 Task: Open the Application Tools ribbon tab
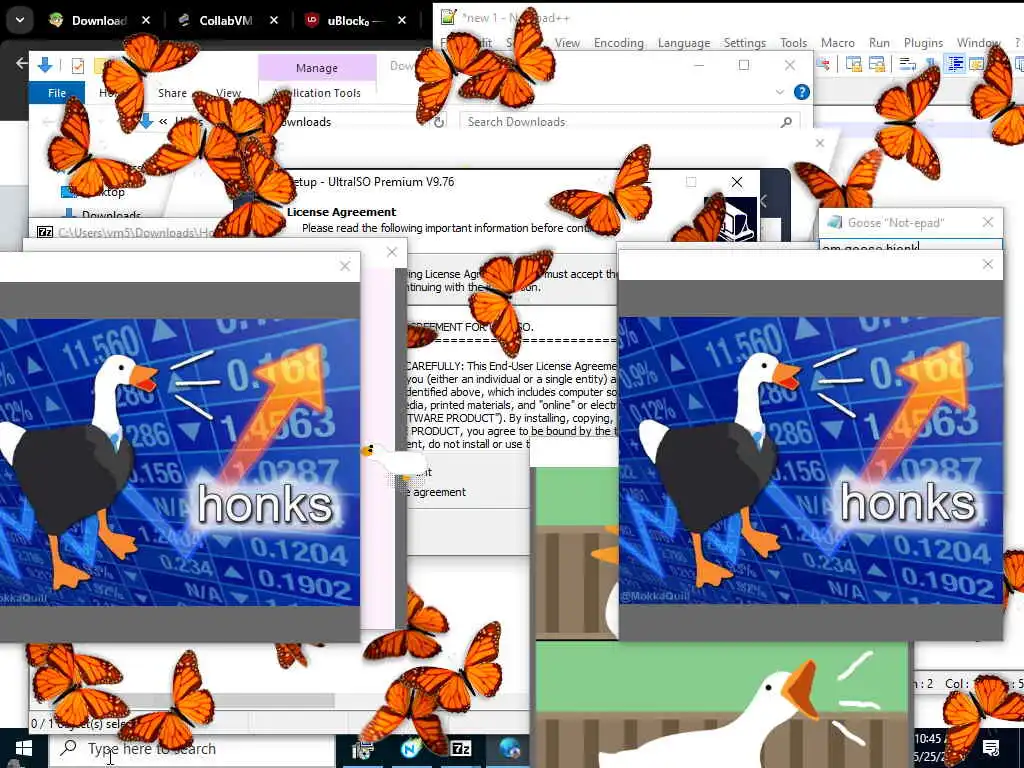tap(317, 93)
